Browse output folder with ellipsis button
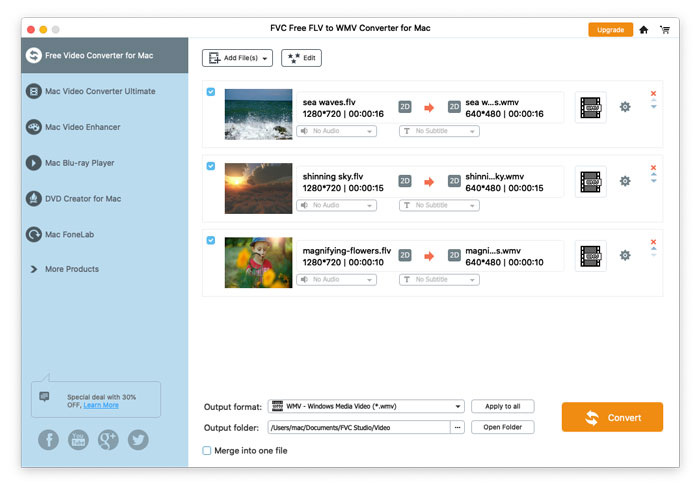Screen dimensions: 700x491 point(457,428)
